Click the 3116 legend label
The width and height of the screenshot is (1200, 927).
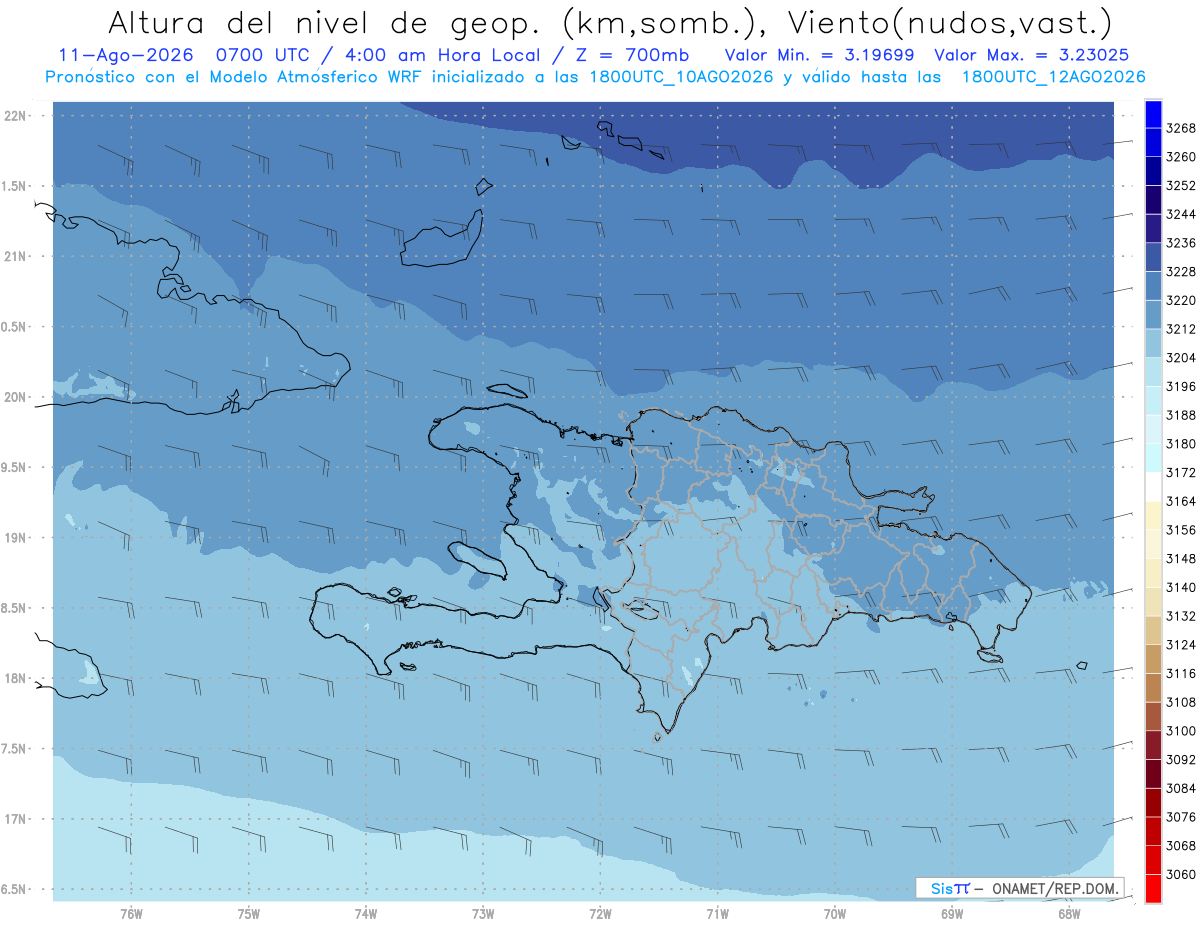[x=1180, y=673]
